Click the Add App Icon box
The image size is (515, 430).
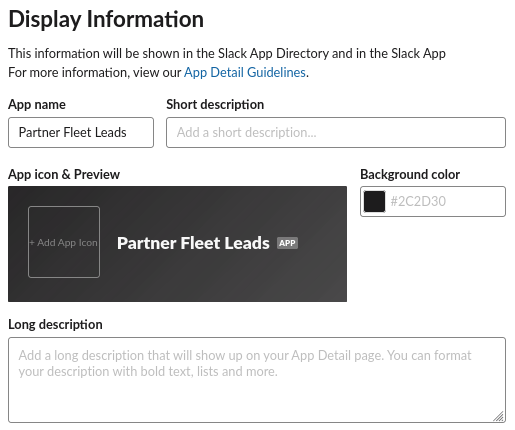pos(64,242)
